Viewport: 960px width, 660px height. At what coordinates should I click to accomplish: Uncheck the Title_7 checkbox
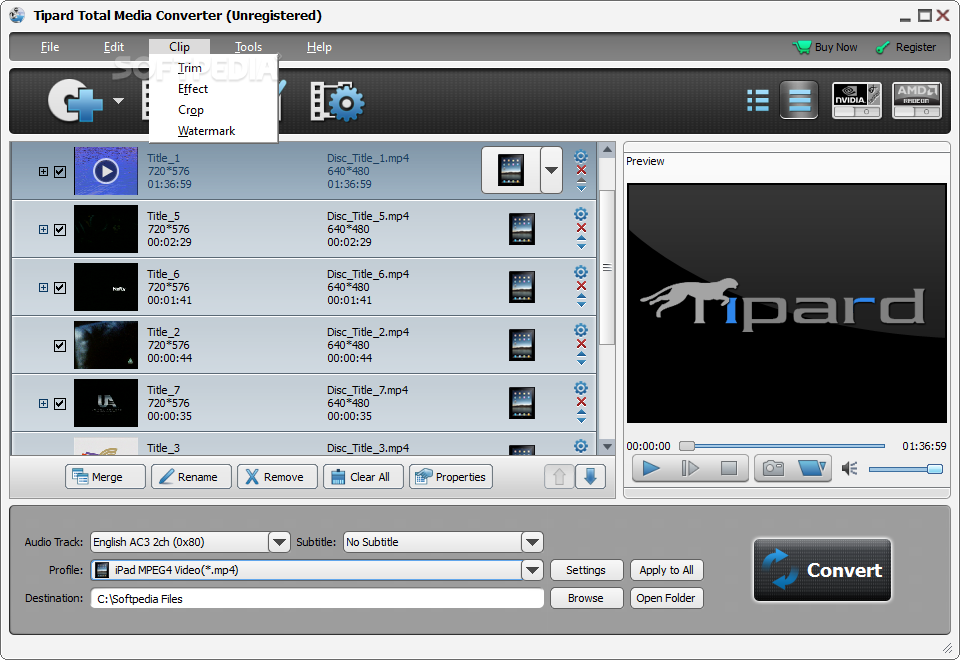(x=60, y=403)
